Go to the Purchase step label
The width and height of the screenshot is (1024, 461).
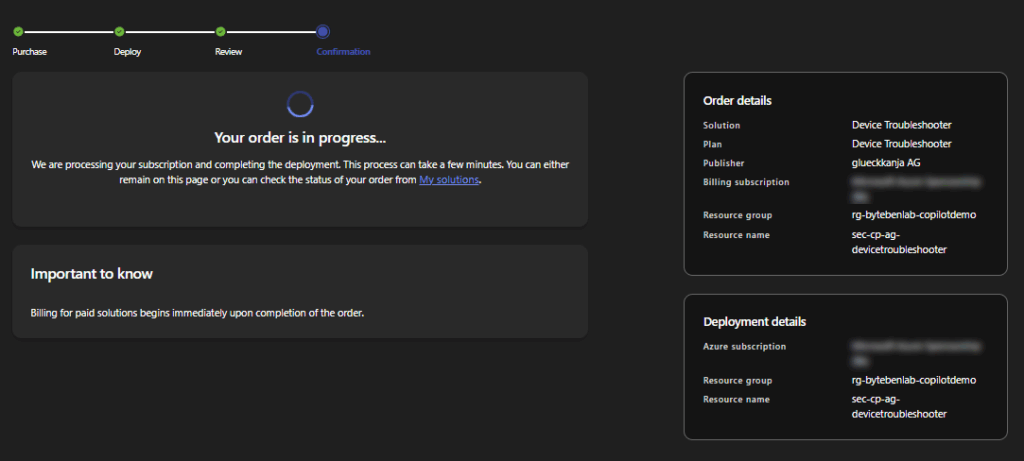[29, 52]
